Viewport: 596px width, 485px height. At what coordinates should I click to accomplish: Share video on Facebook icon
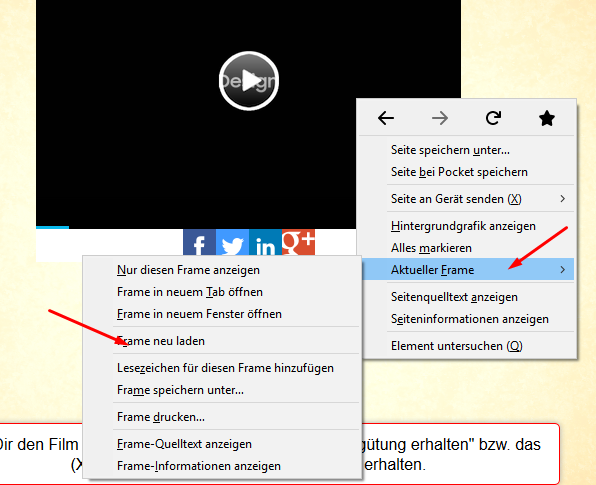pyautogui.click(x=199, y=242)
